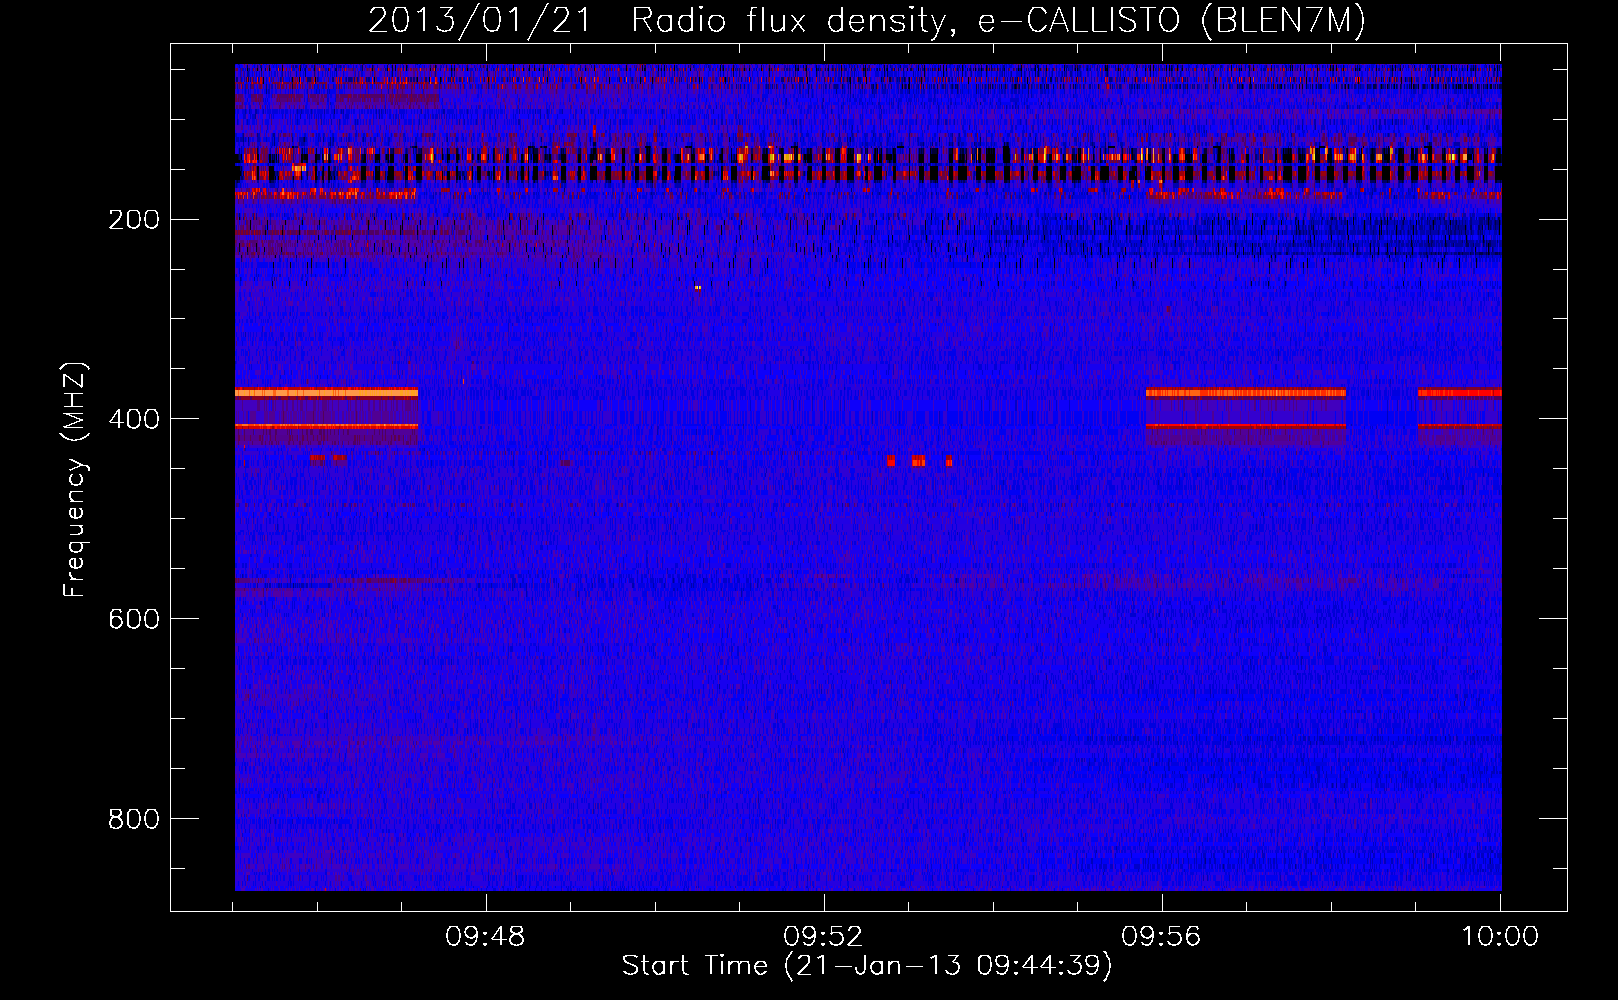Click the 400 frequency tick label

tap(133, 420)
